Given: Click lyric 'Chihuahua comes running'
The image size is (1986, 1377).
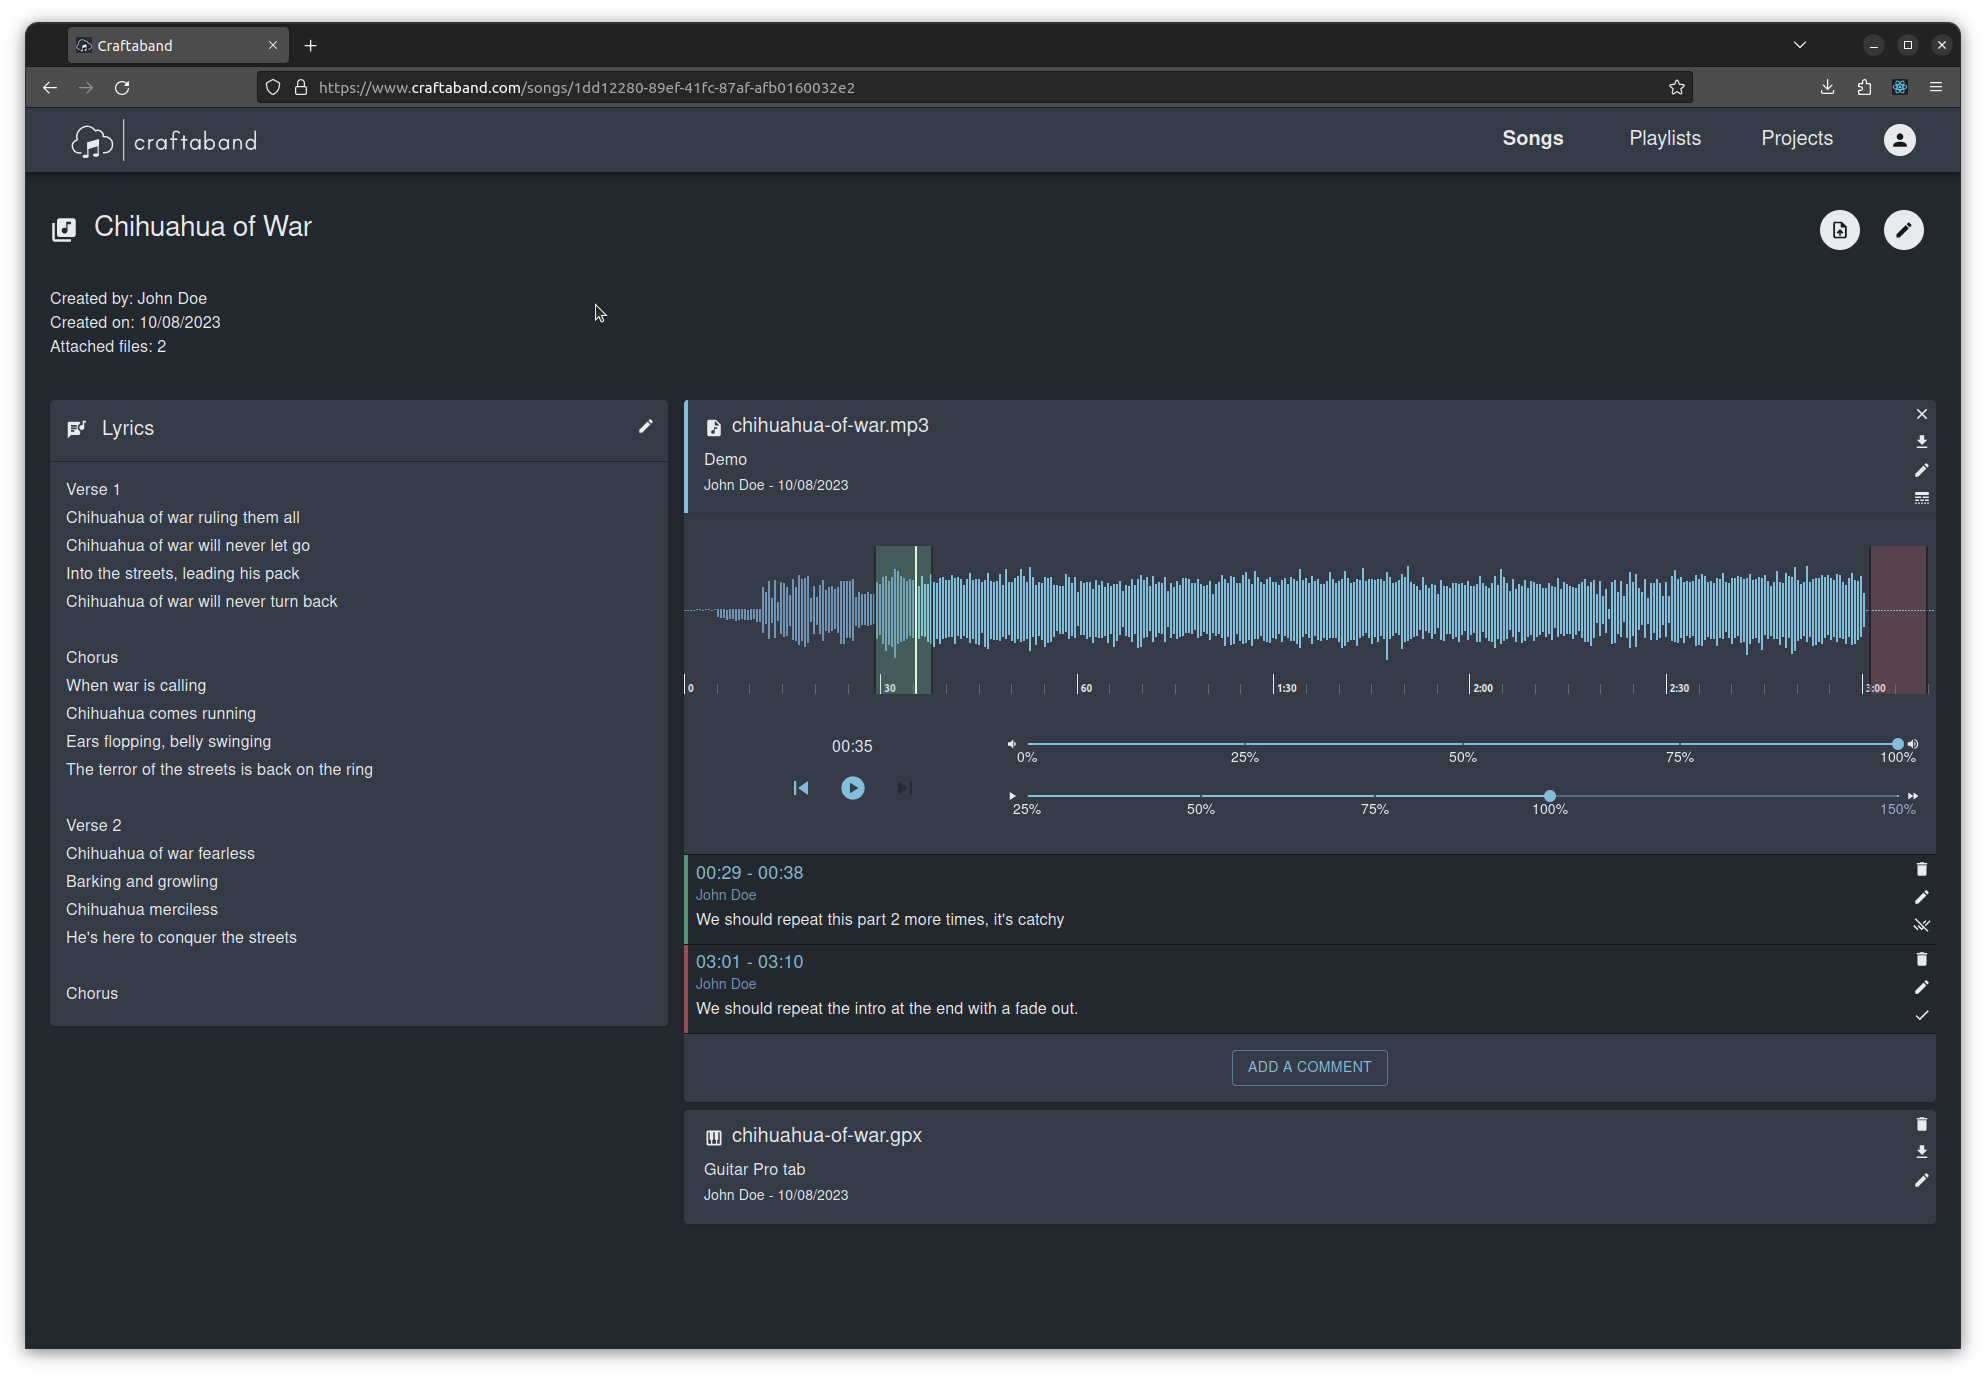Looking at the screenshot, I should tap(161, 714).
